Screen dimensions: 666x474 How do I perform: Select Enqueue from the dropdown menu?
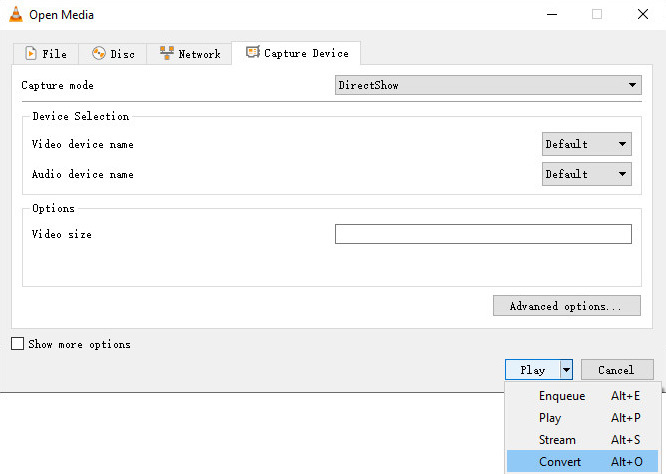pos(582,395)
